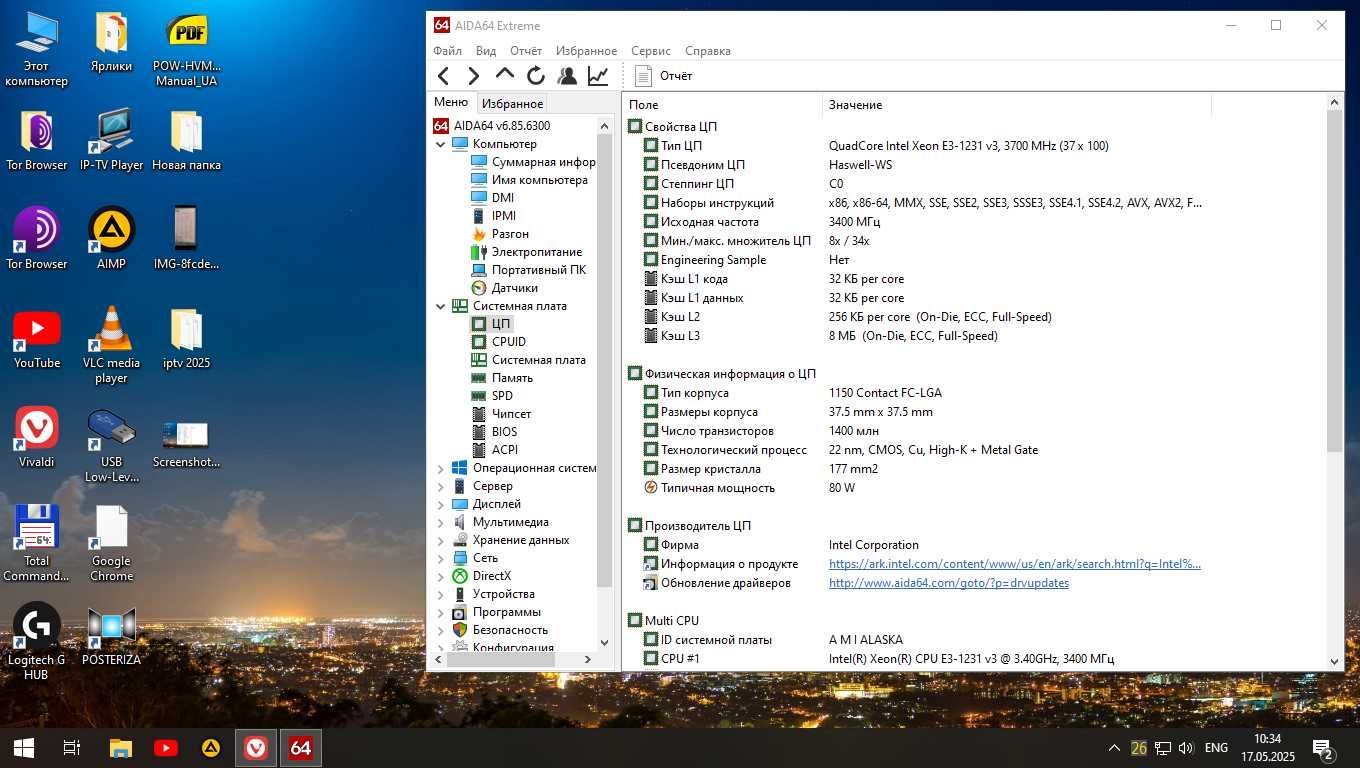Expand the Хранение данных node
This screenshot has width=1360, height=768.
441,540
